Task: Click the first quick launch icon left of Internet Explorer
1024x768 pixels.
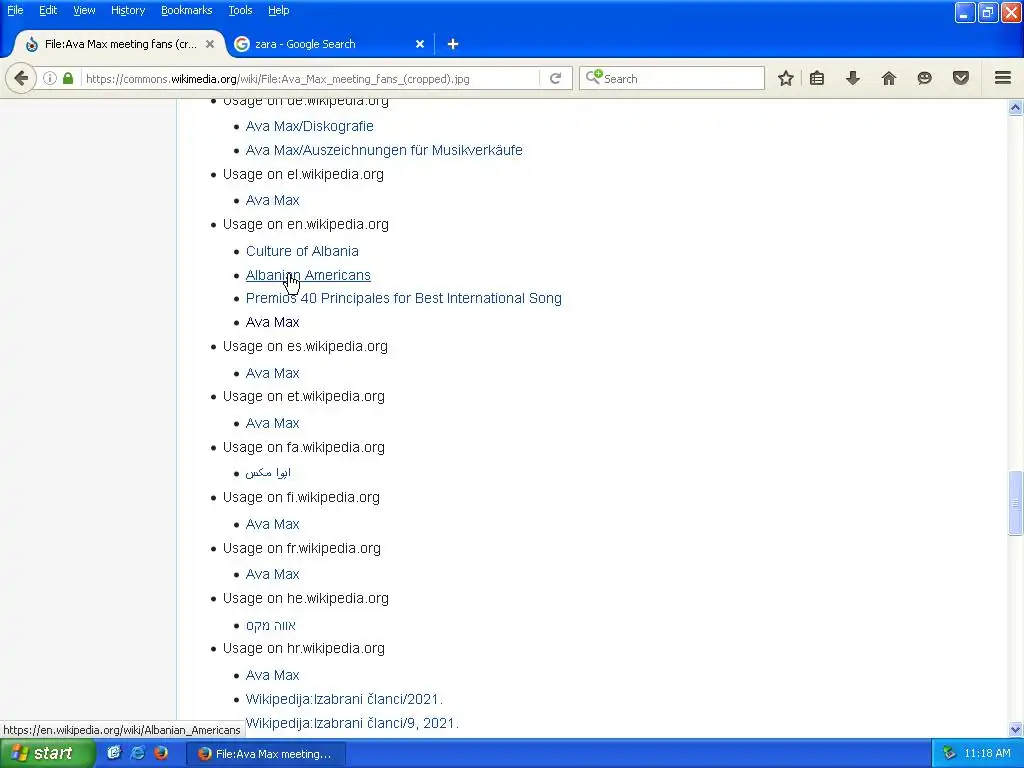Action: pos(114,753)
